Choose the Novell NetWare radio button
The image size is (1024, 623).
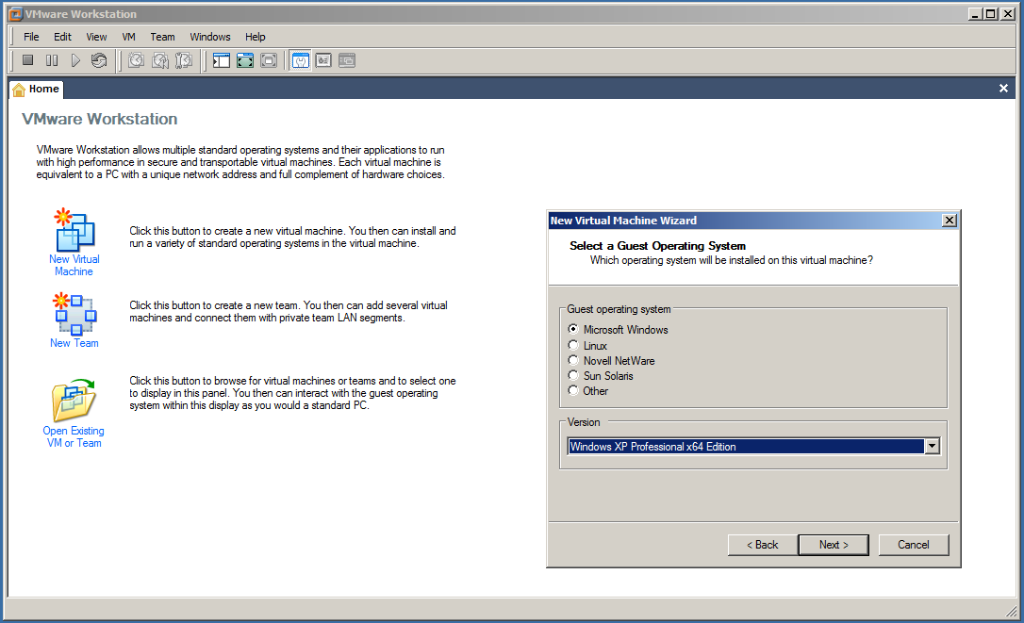573,360
